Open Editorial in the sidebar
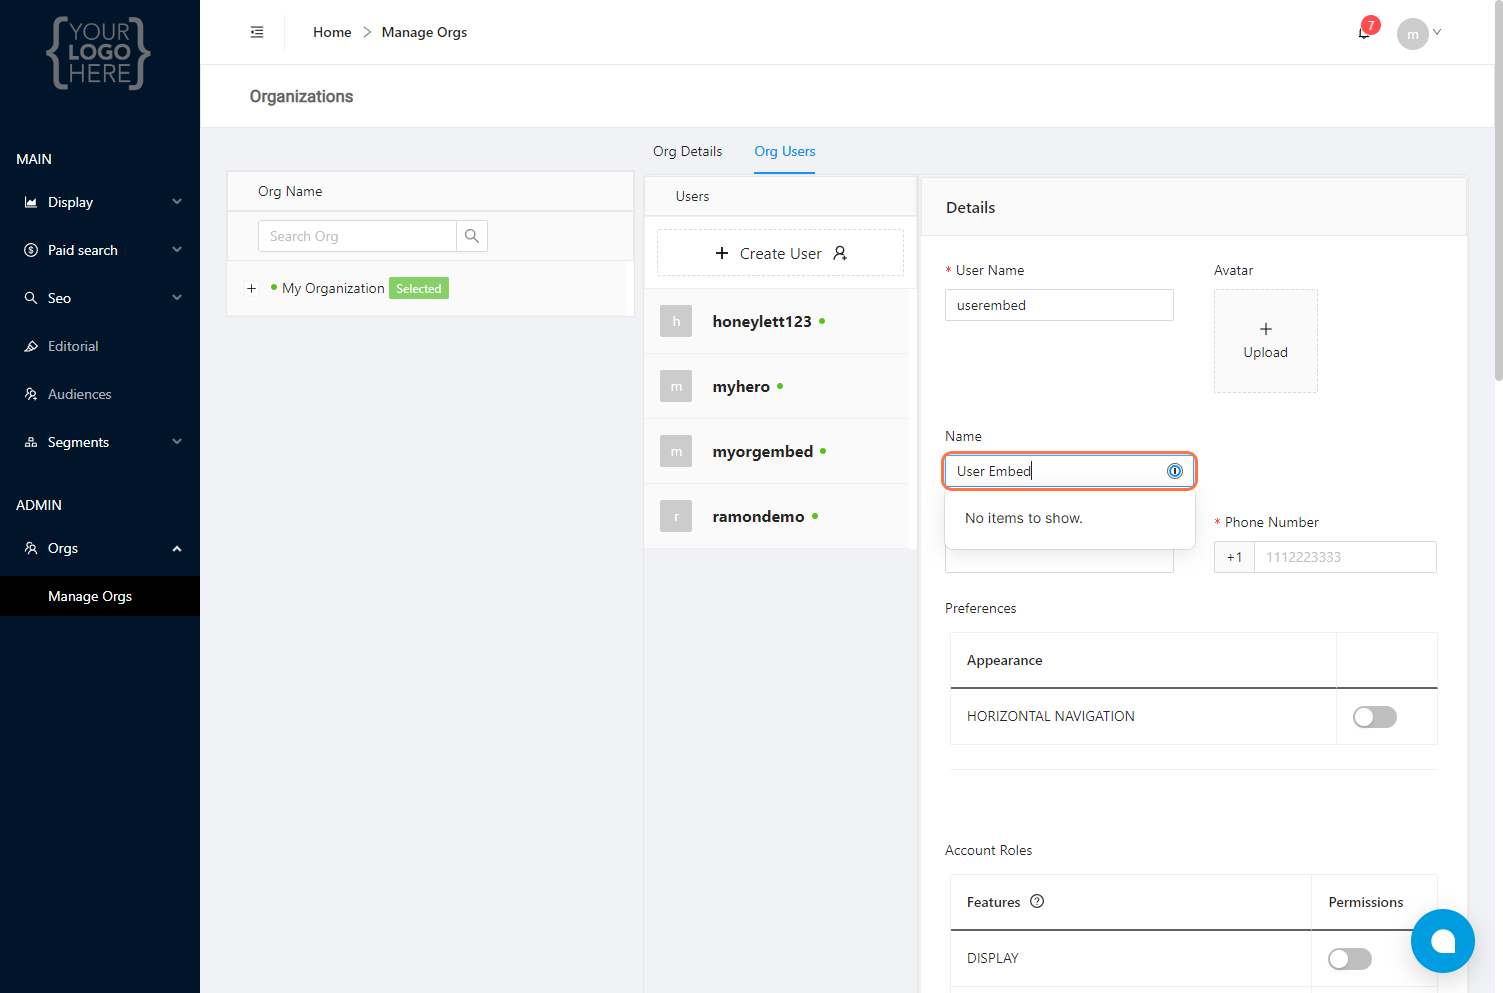The width and height of the screenshot is (1503, 993). tap(73, 346)
